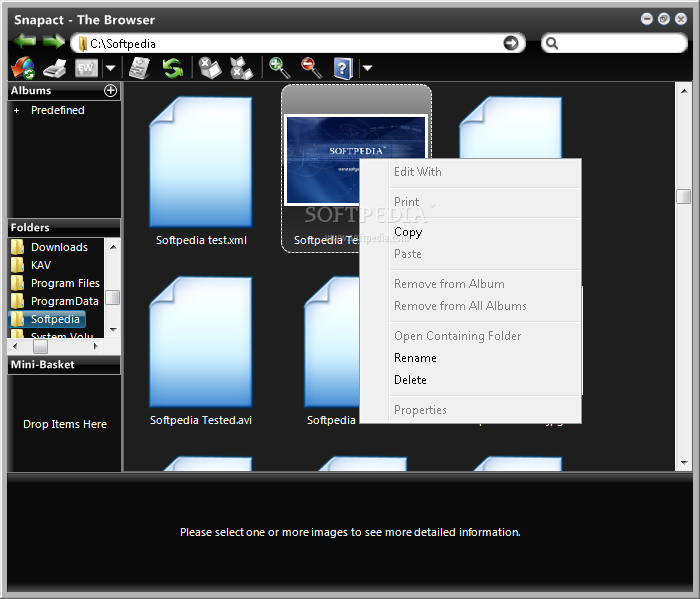Click the document stamp toolbar icon

pos(139,68)
